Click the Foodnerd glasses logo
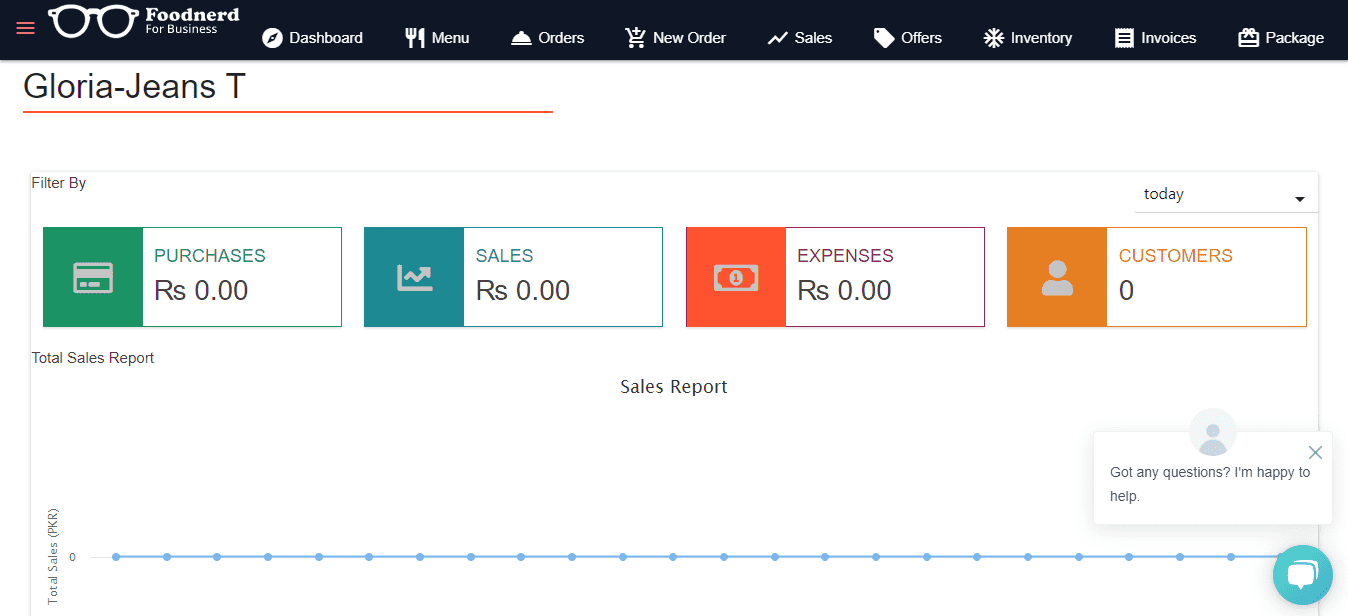This screenshot has height=616, width=1348. [x=93, y=22]
